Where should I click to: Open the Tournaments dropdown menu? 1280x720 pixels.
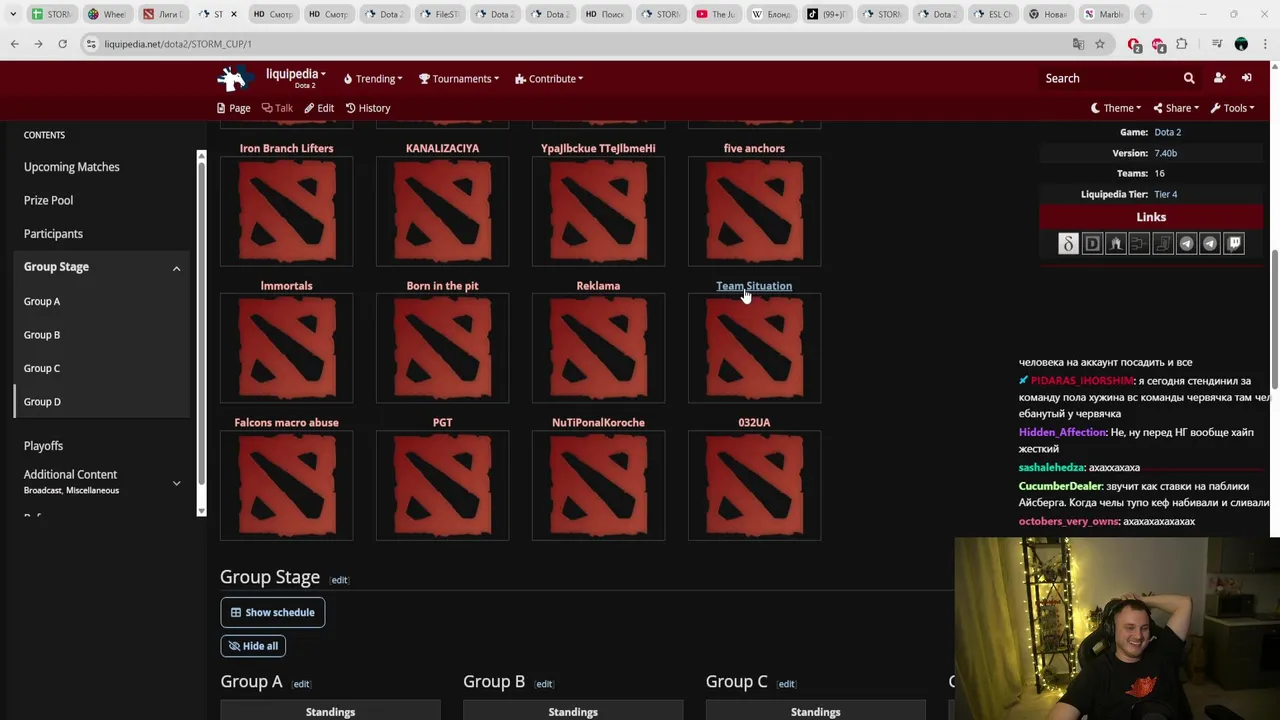click(459, 79)
